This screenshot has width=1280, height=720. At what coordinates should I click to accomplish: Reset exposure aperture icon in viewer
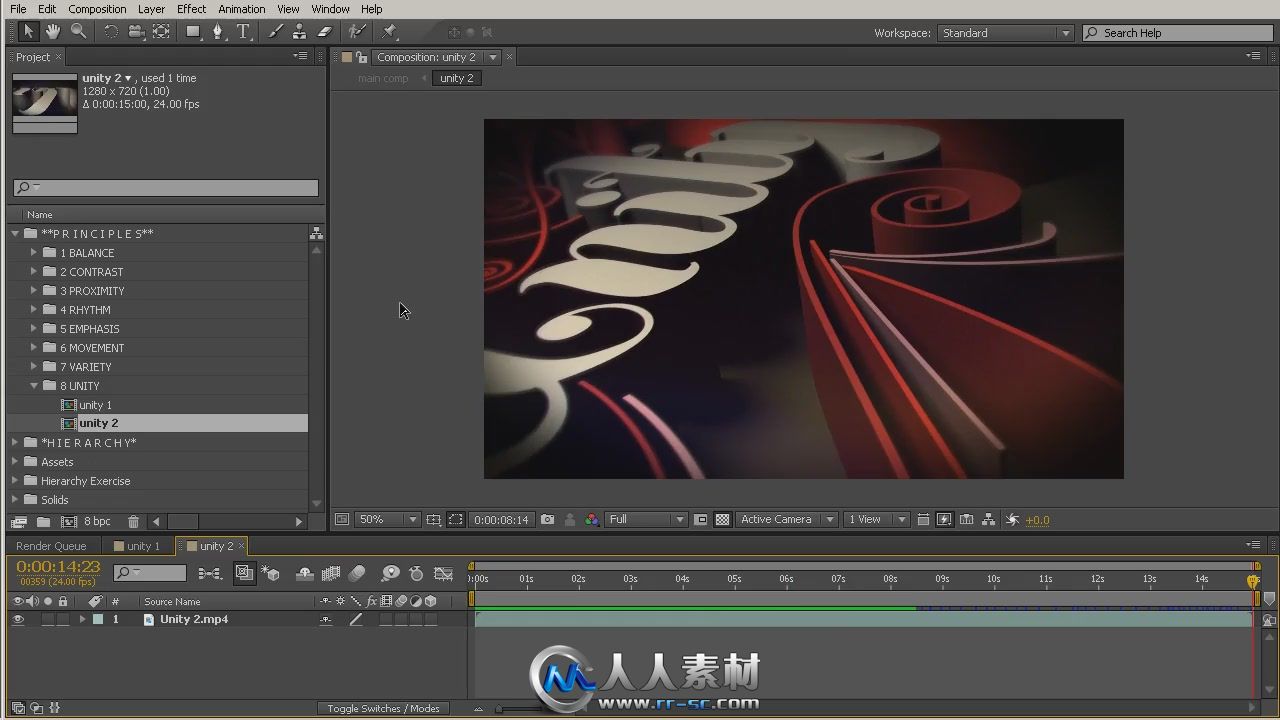[1012, 519]
